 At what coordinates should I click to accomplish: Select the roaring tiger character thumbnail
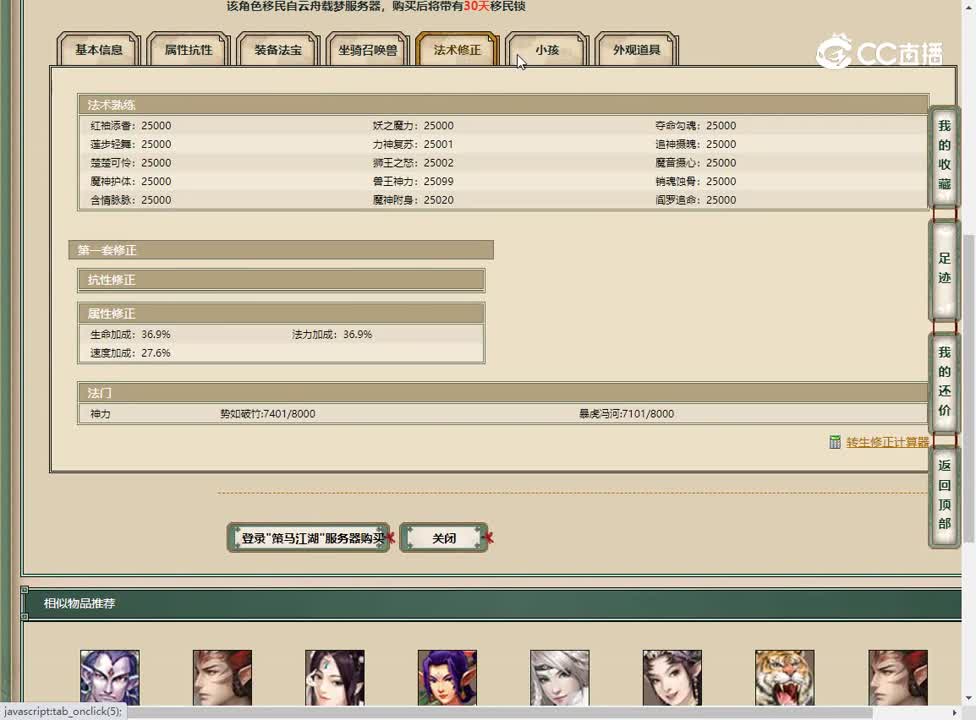[x=784, y=677]
